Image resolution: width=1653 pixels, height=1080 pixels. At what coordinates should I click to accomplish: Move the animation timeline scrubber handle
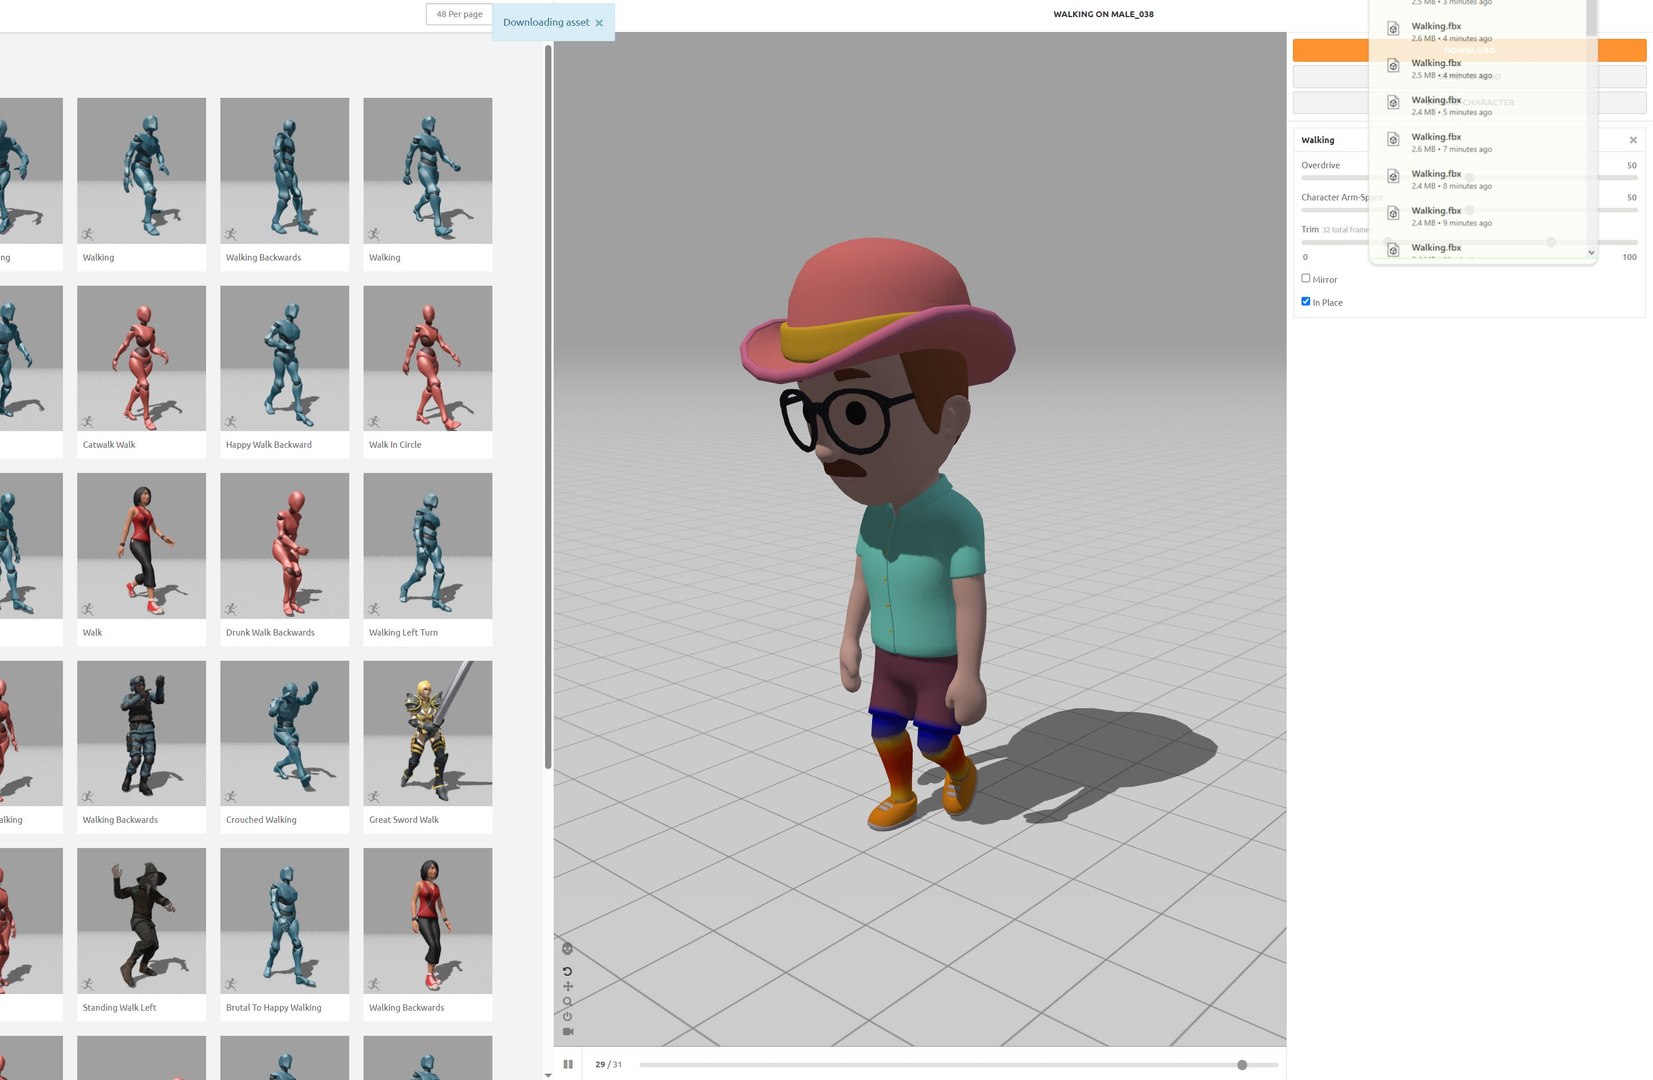point(1242,1065)
